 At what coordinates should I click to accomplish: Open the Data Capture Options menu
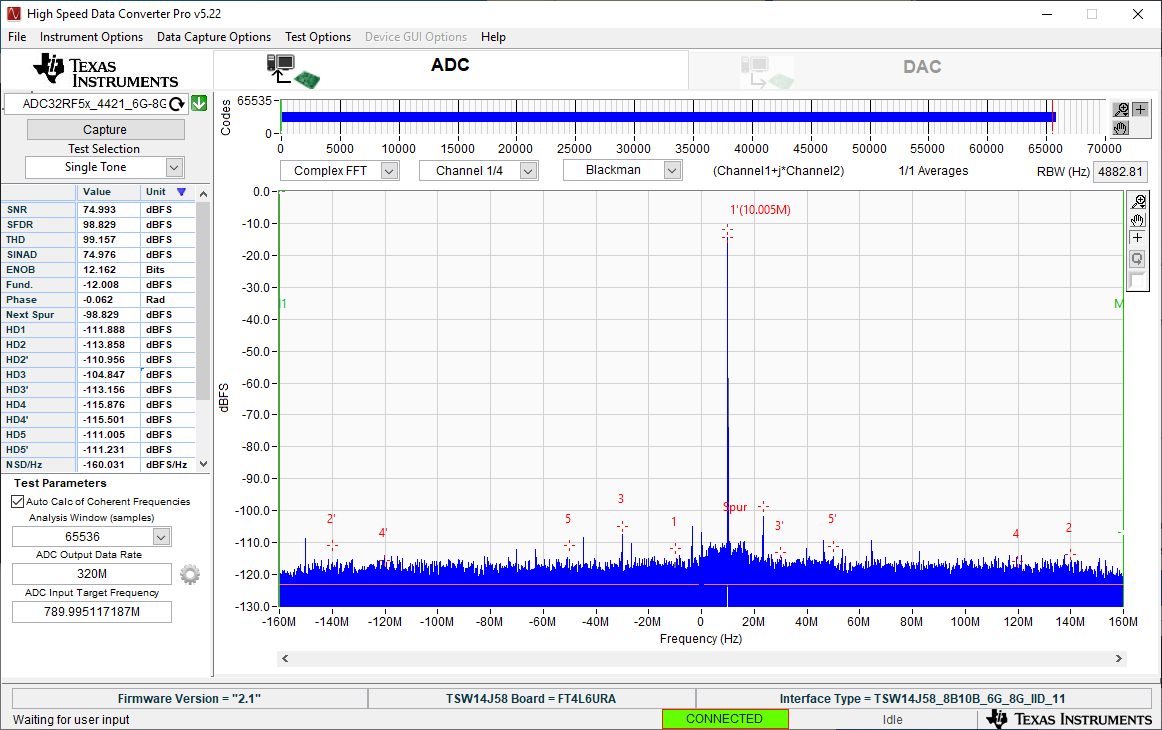click(213, 37)
